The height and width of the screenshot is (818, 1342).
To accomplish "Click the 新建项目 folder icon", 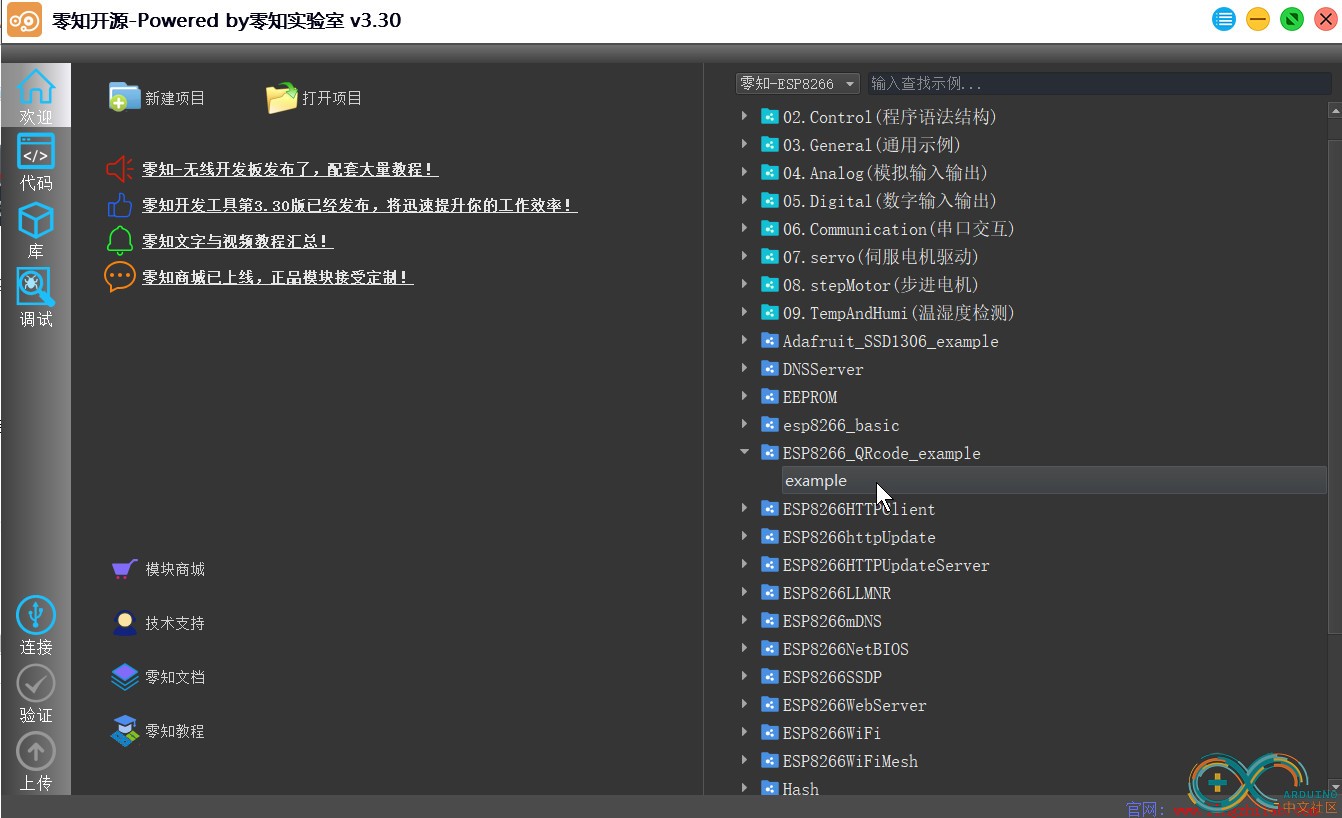I will [124, 97].
